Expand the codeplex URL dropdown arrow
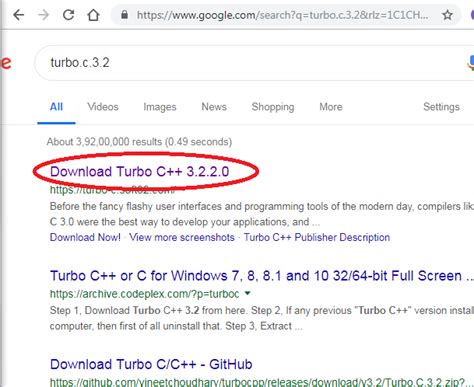Screen dimensions: 474x387 coord(247,293)
